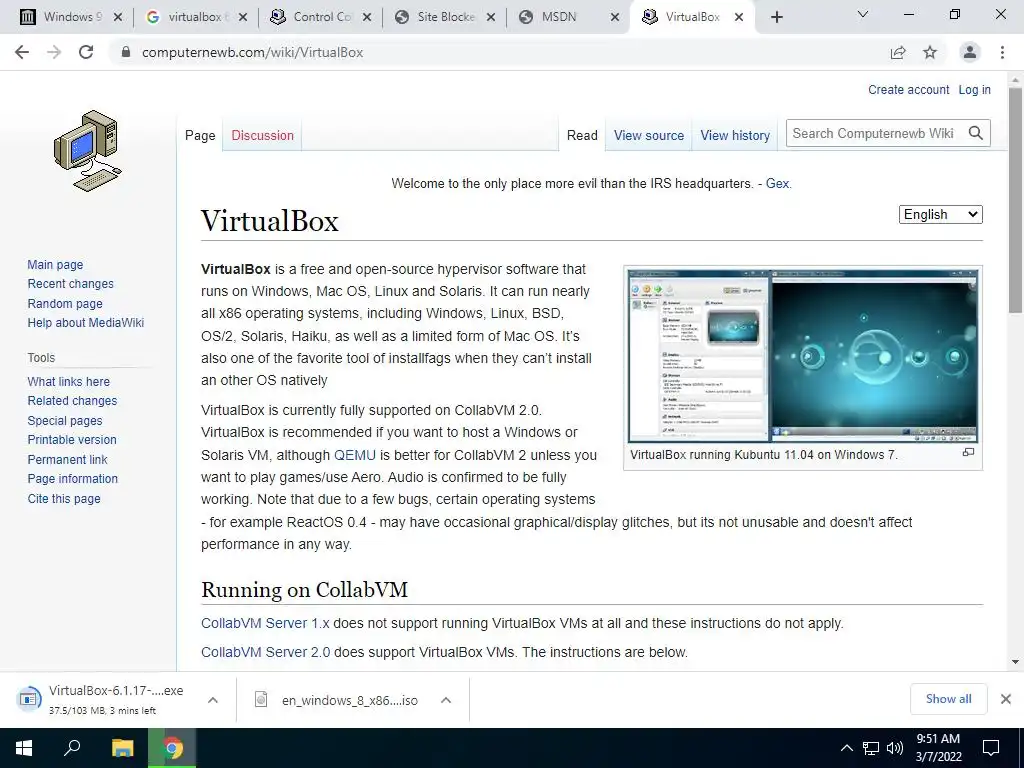Screen dimensions: 1024x768
Task: Click Cite this page
Action: [x=64, y=498]
